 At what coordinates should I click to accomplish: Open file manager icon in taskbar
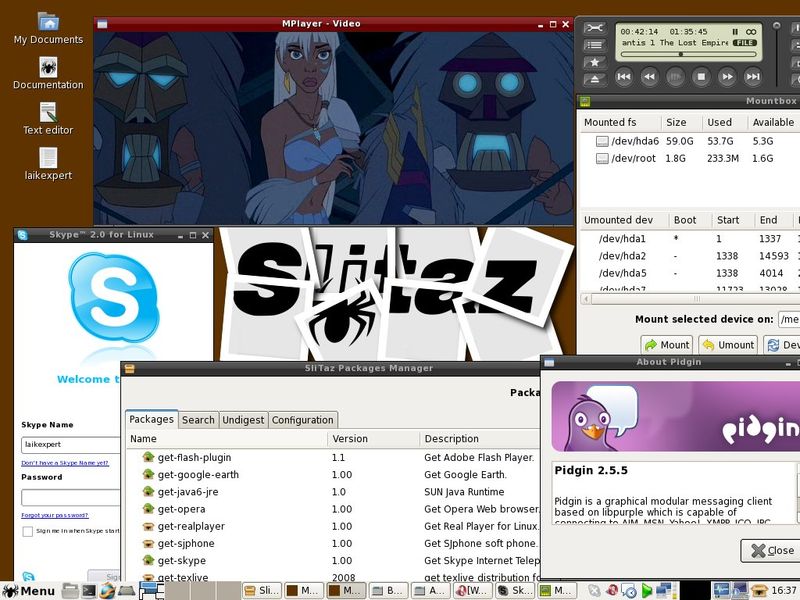click(70, 591)
